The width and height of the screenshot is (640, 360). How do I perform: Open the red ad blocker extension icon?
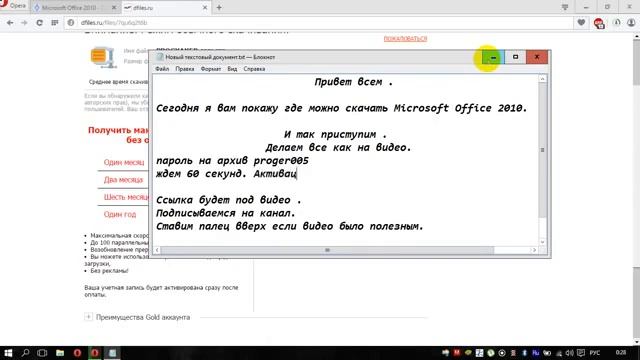(599, 23)
